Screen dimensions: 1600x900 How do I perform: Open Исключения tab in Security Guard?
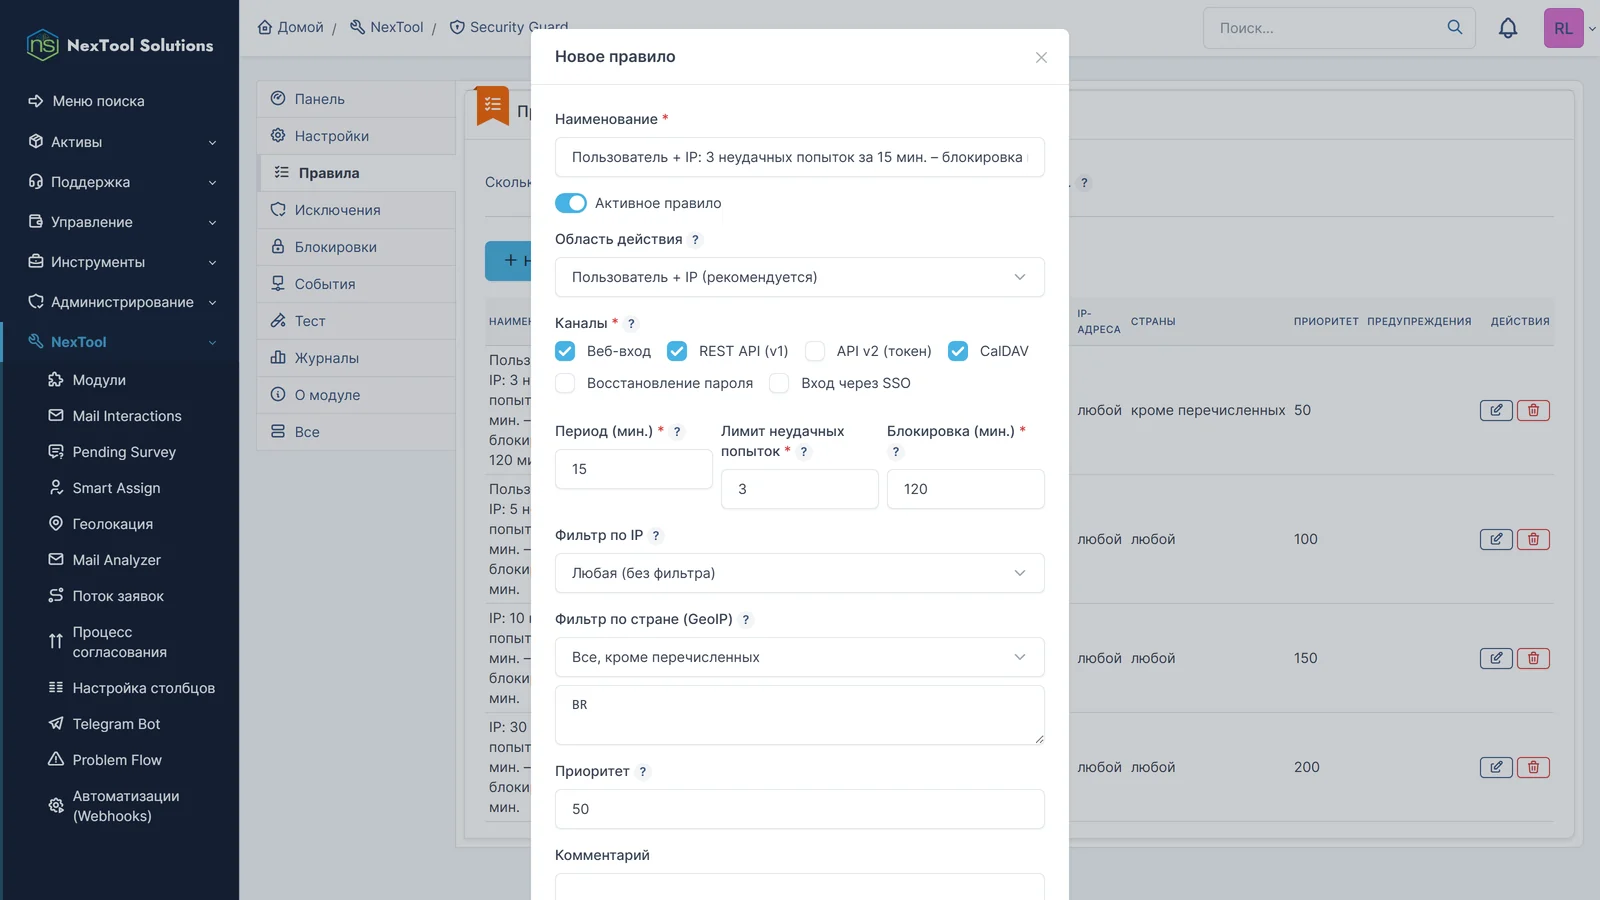(x=357, y=210)
